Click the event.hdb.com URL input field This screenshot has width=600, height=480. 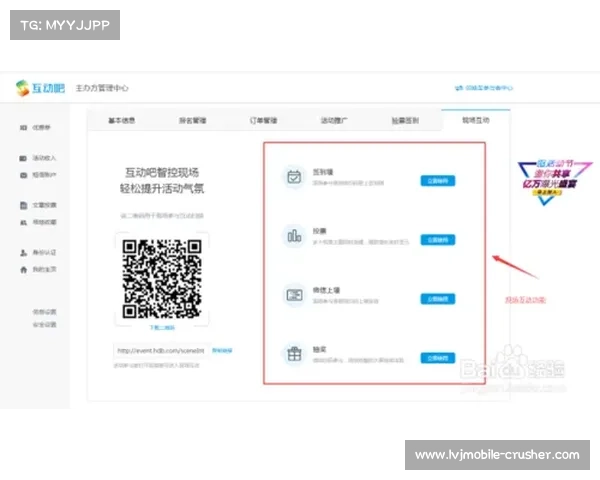[161, 351]
